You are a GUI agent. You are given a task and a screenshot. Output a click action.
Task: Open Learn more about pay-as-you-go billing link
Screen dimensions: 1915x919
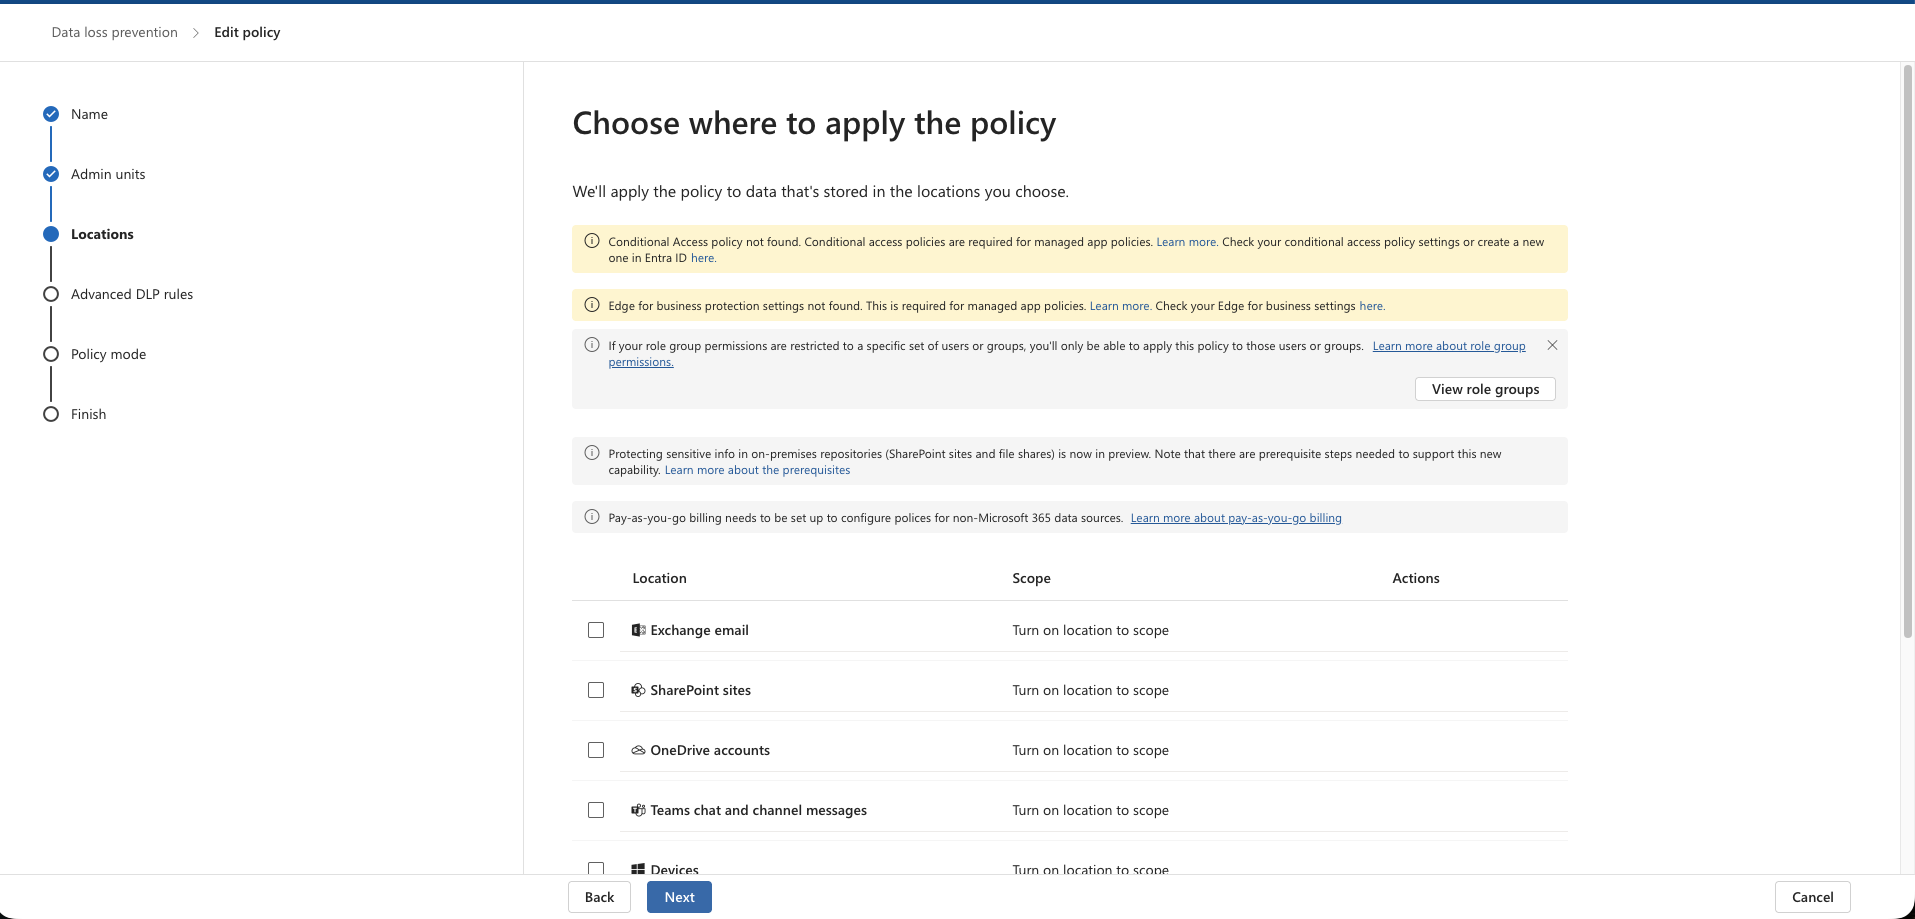click(1236, 518)
